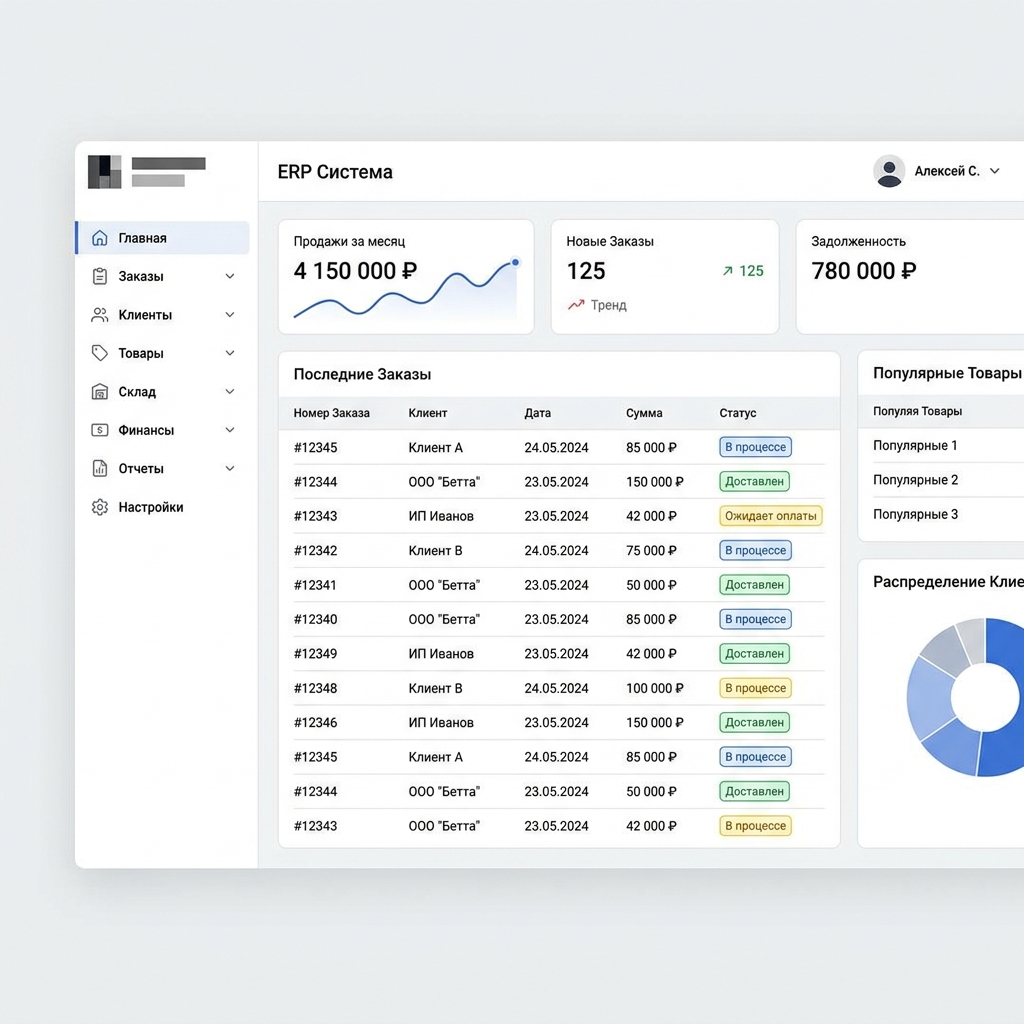
Task: Click the endpoint dot on sales chart
Action: point(515,263)
